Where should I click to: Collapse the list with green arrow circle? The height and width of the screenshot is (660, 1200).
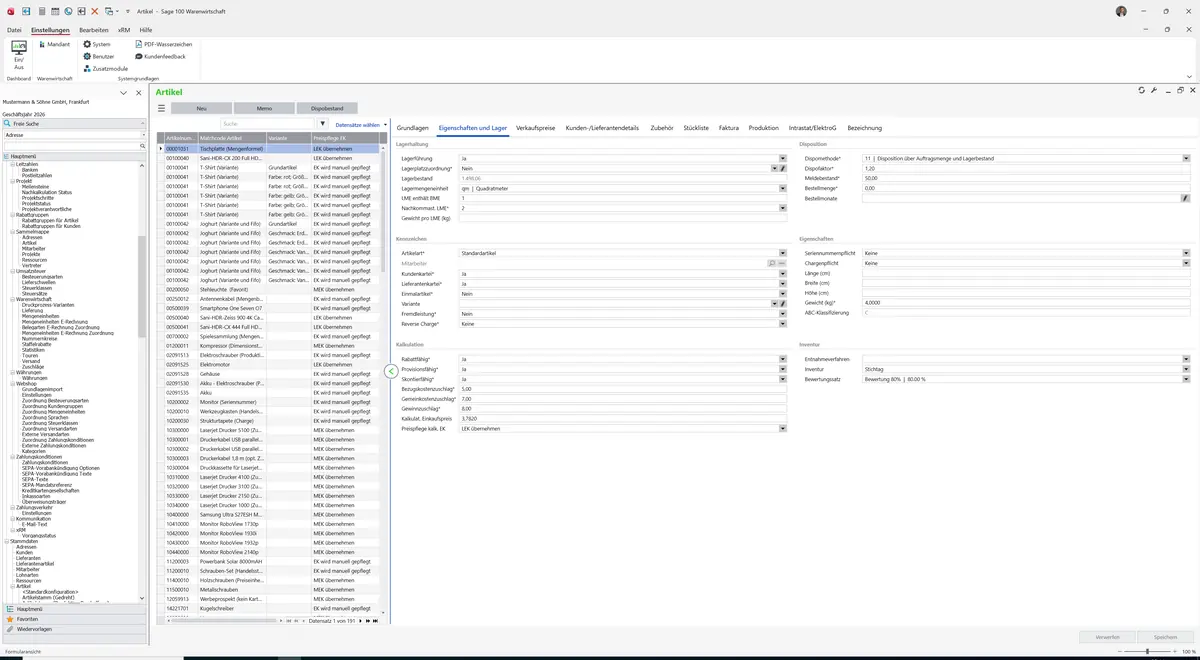tap(391, 371)
